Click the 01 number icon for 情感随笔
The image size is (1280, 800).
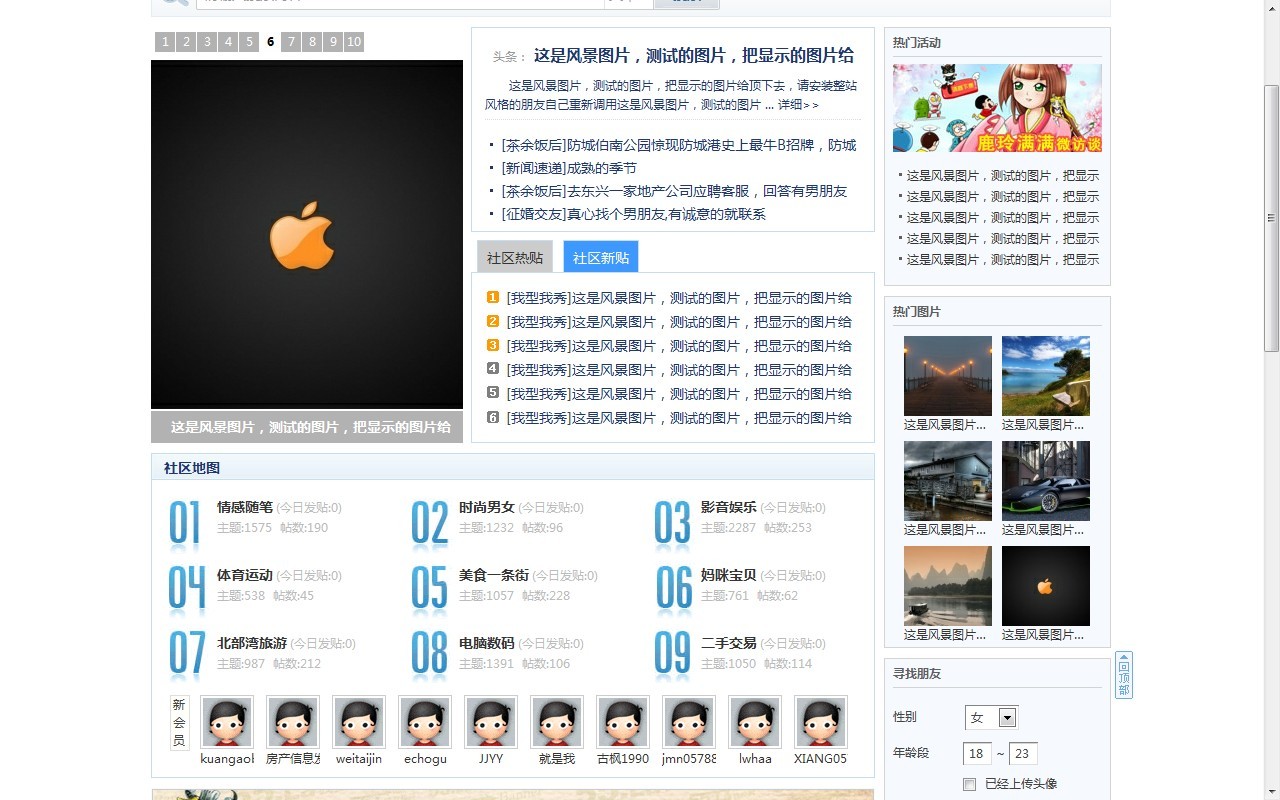click(x=185, y=523)
